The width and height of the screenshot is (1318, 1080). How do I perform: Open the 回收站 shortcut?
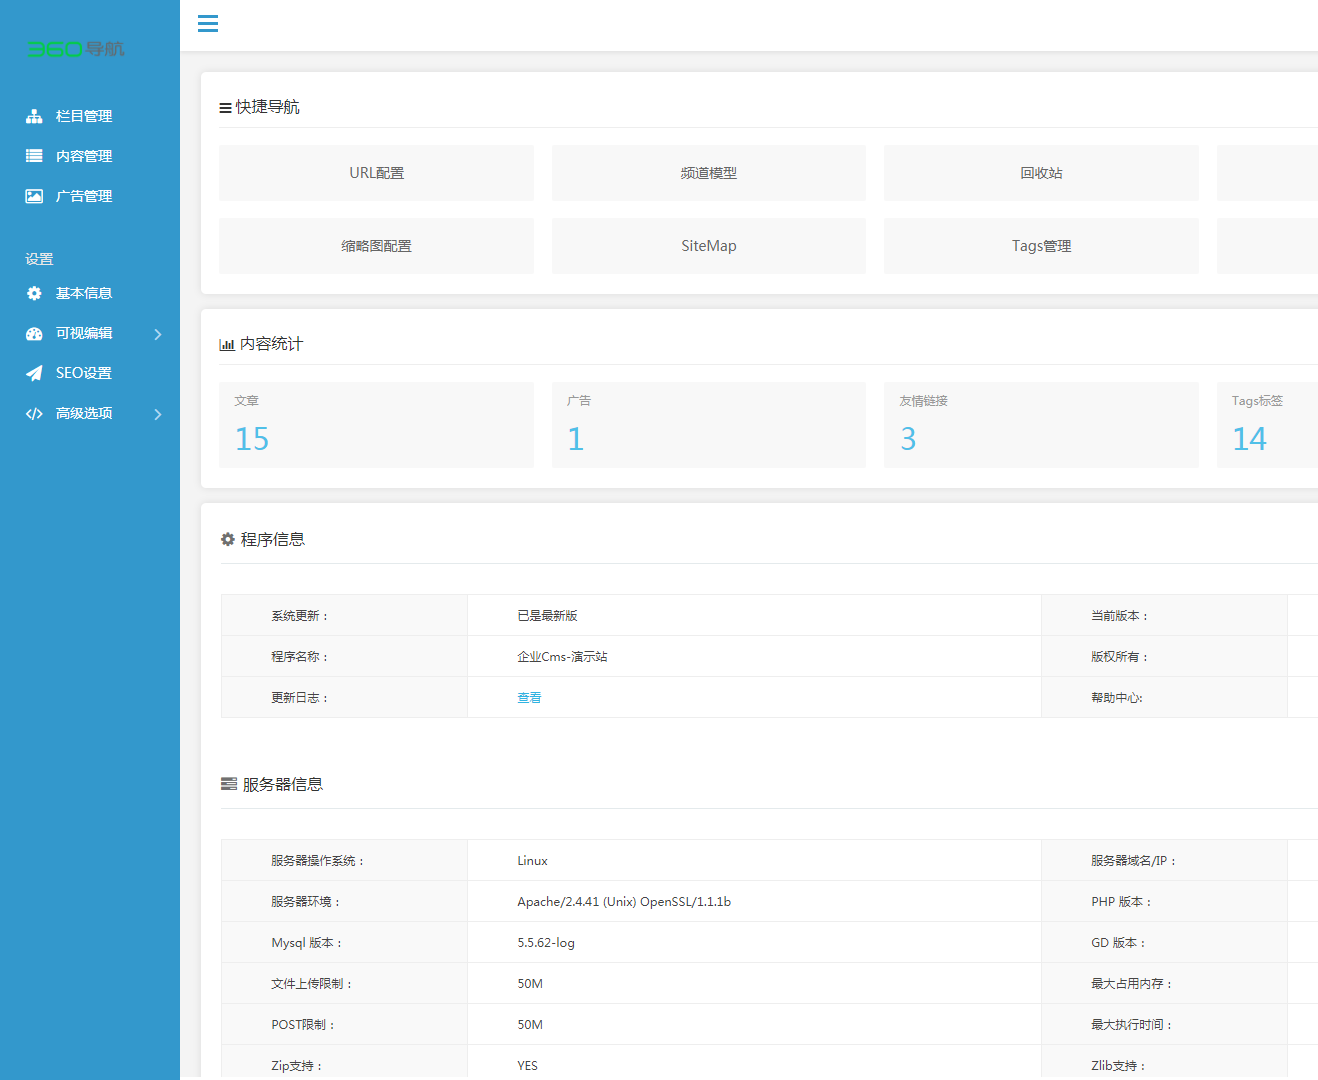(1041, 173)
